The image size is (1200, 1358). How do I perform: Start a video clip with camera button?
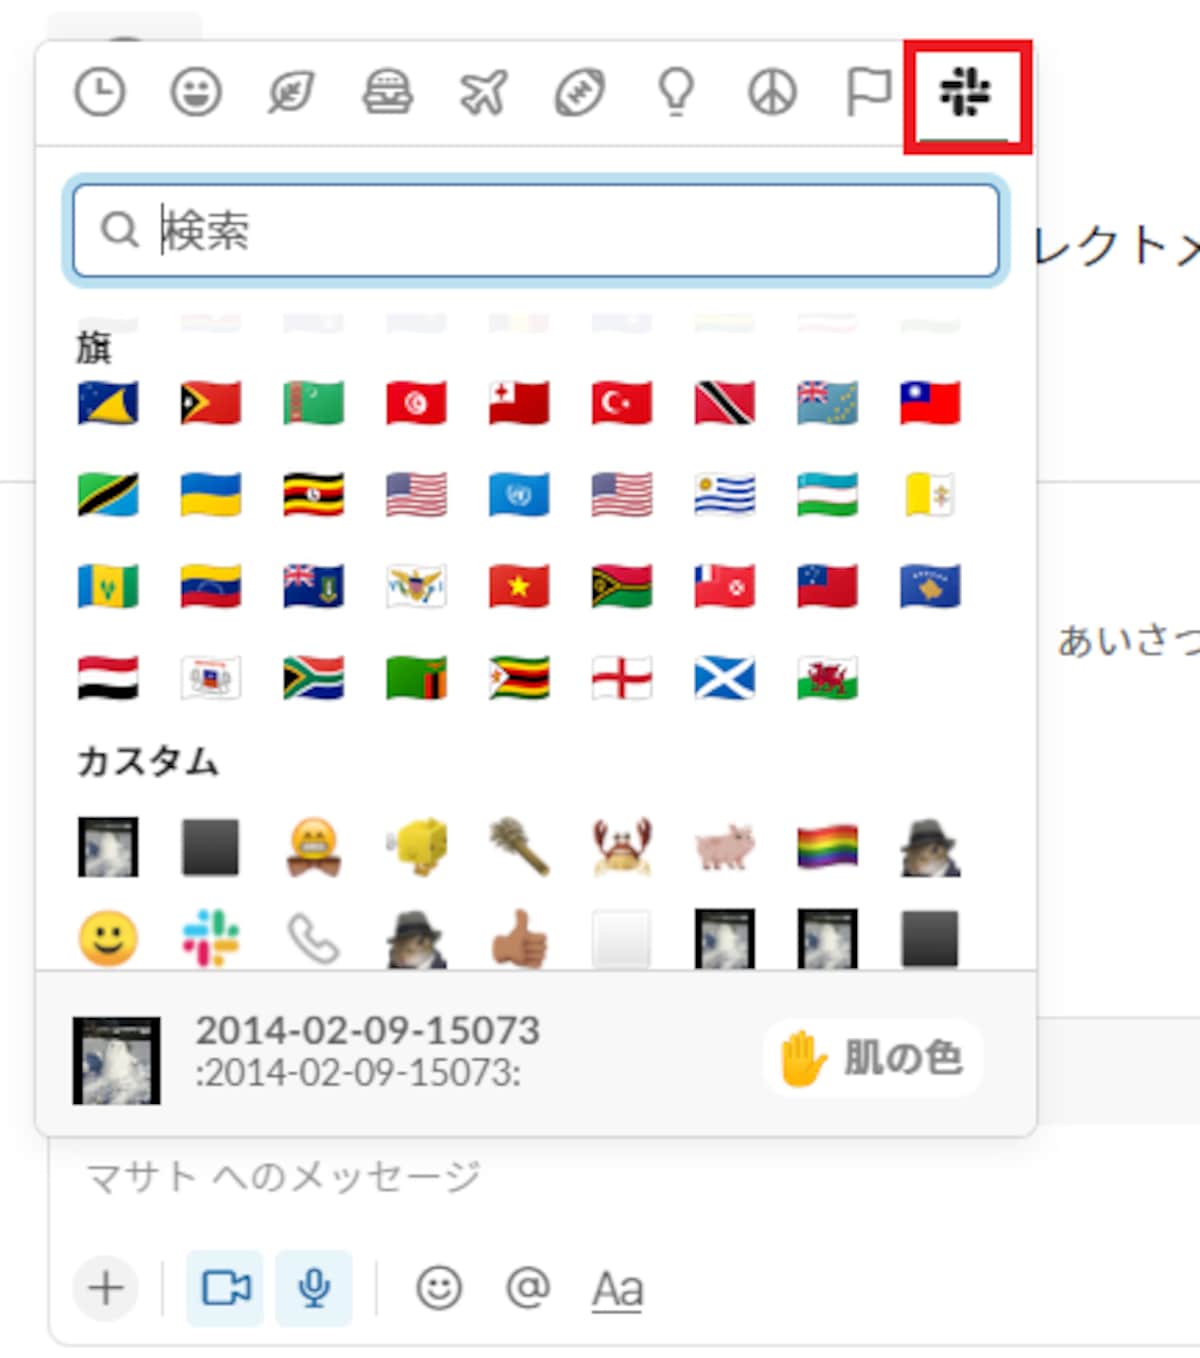tap(226, 1288)
